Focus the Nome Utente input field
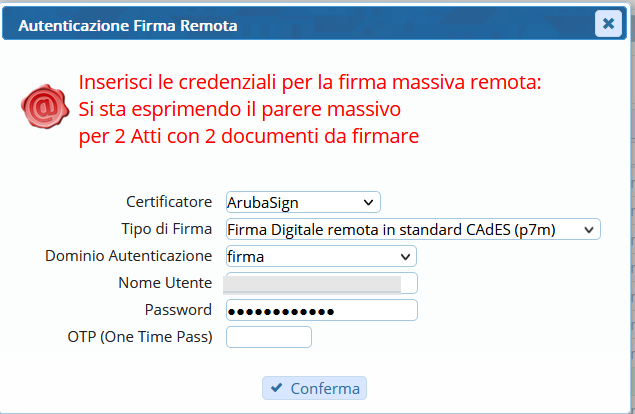The height and width of the screenshot is (414, 635). coord(321,283)
